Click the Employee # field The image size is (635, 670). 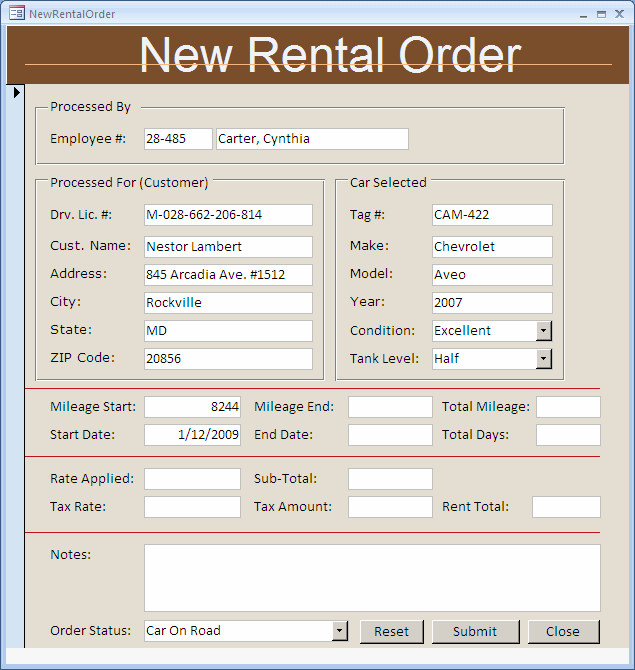tap(178, 139)
